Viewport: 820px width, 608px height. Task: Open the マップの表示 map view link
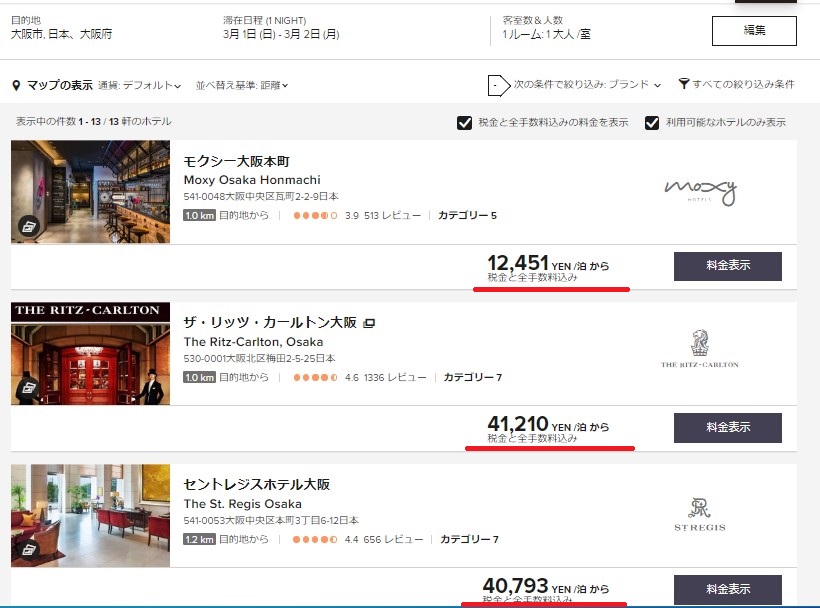60,85
